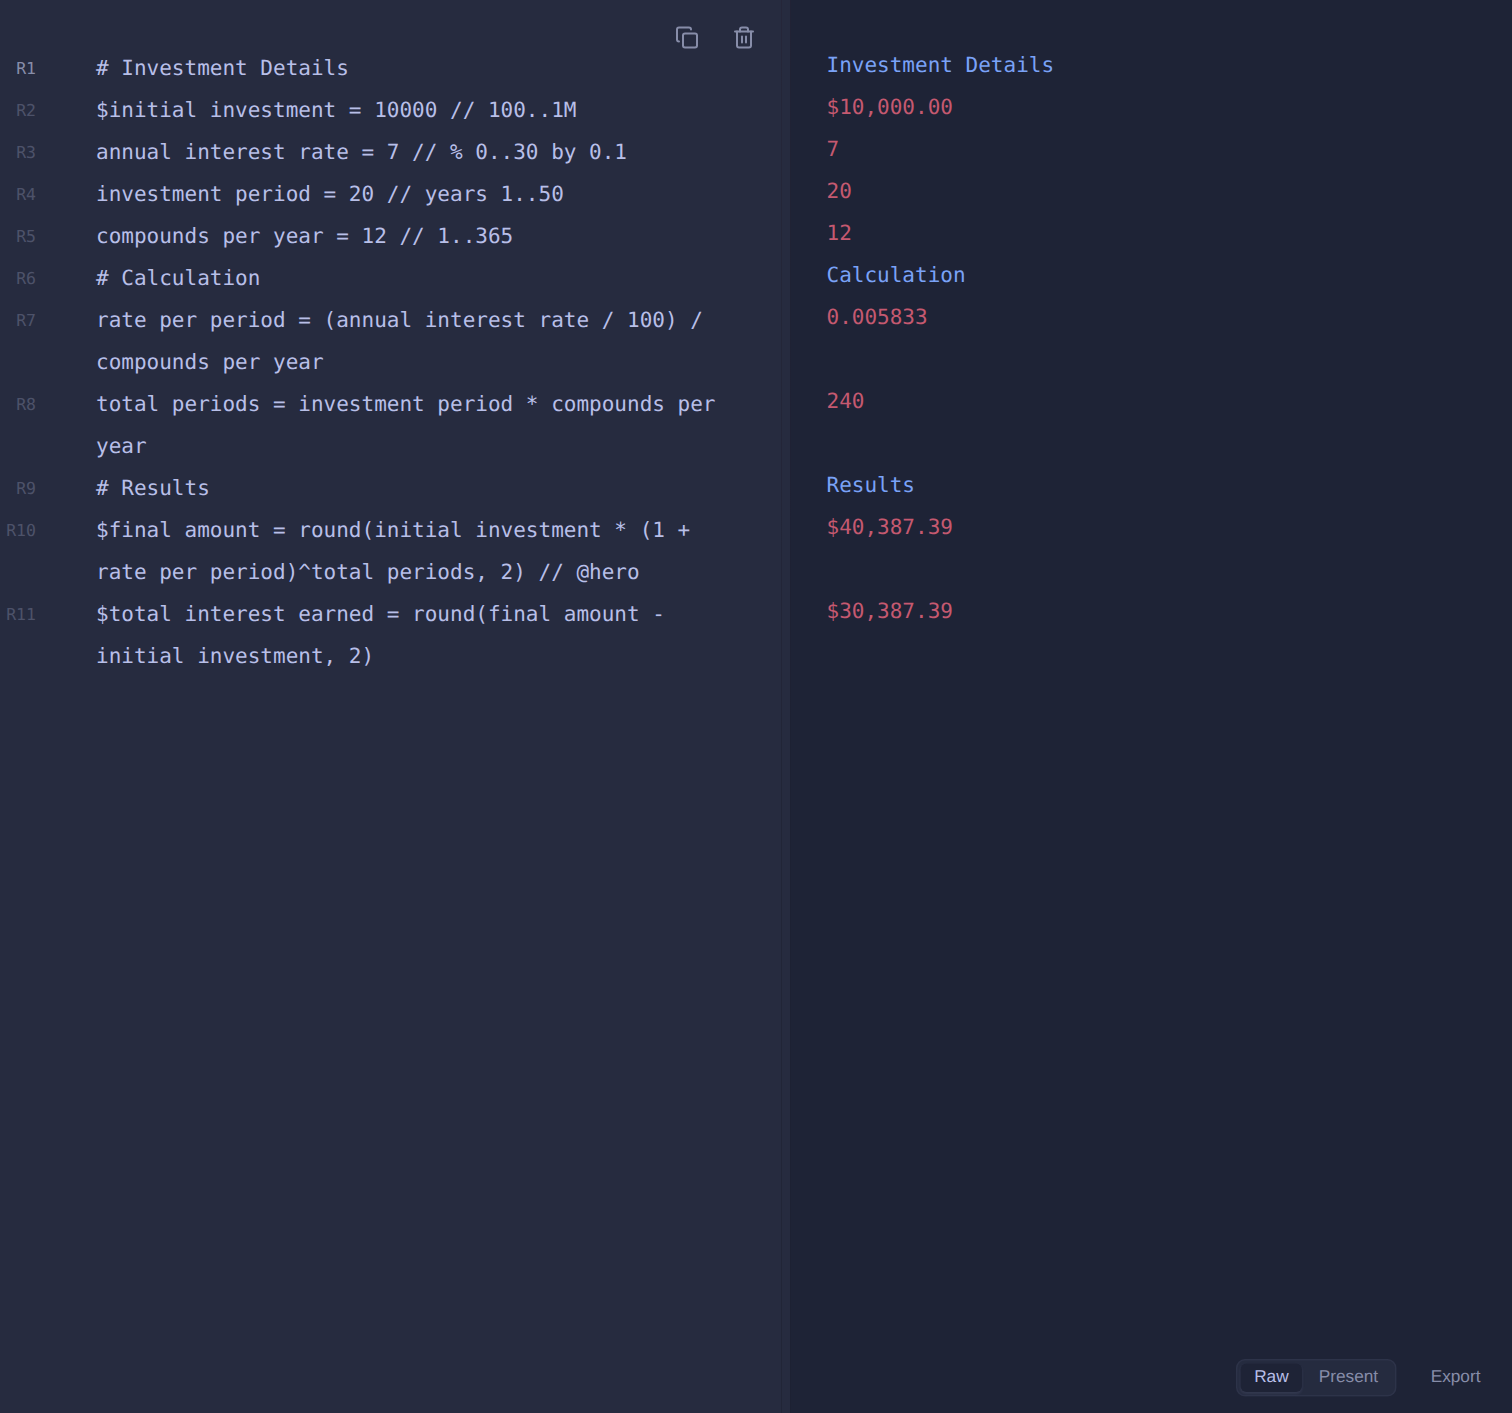This screenshot has height=1413, width=1512.
Task: Click row label R9
Action: point(26,488)
